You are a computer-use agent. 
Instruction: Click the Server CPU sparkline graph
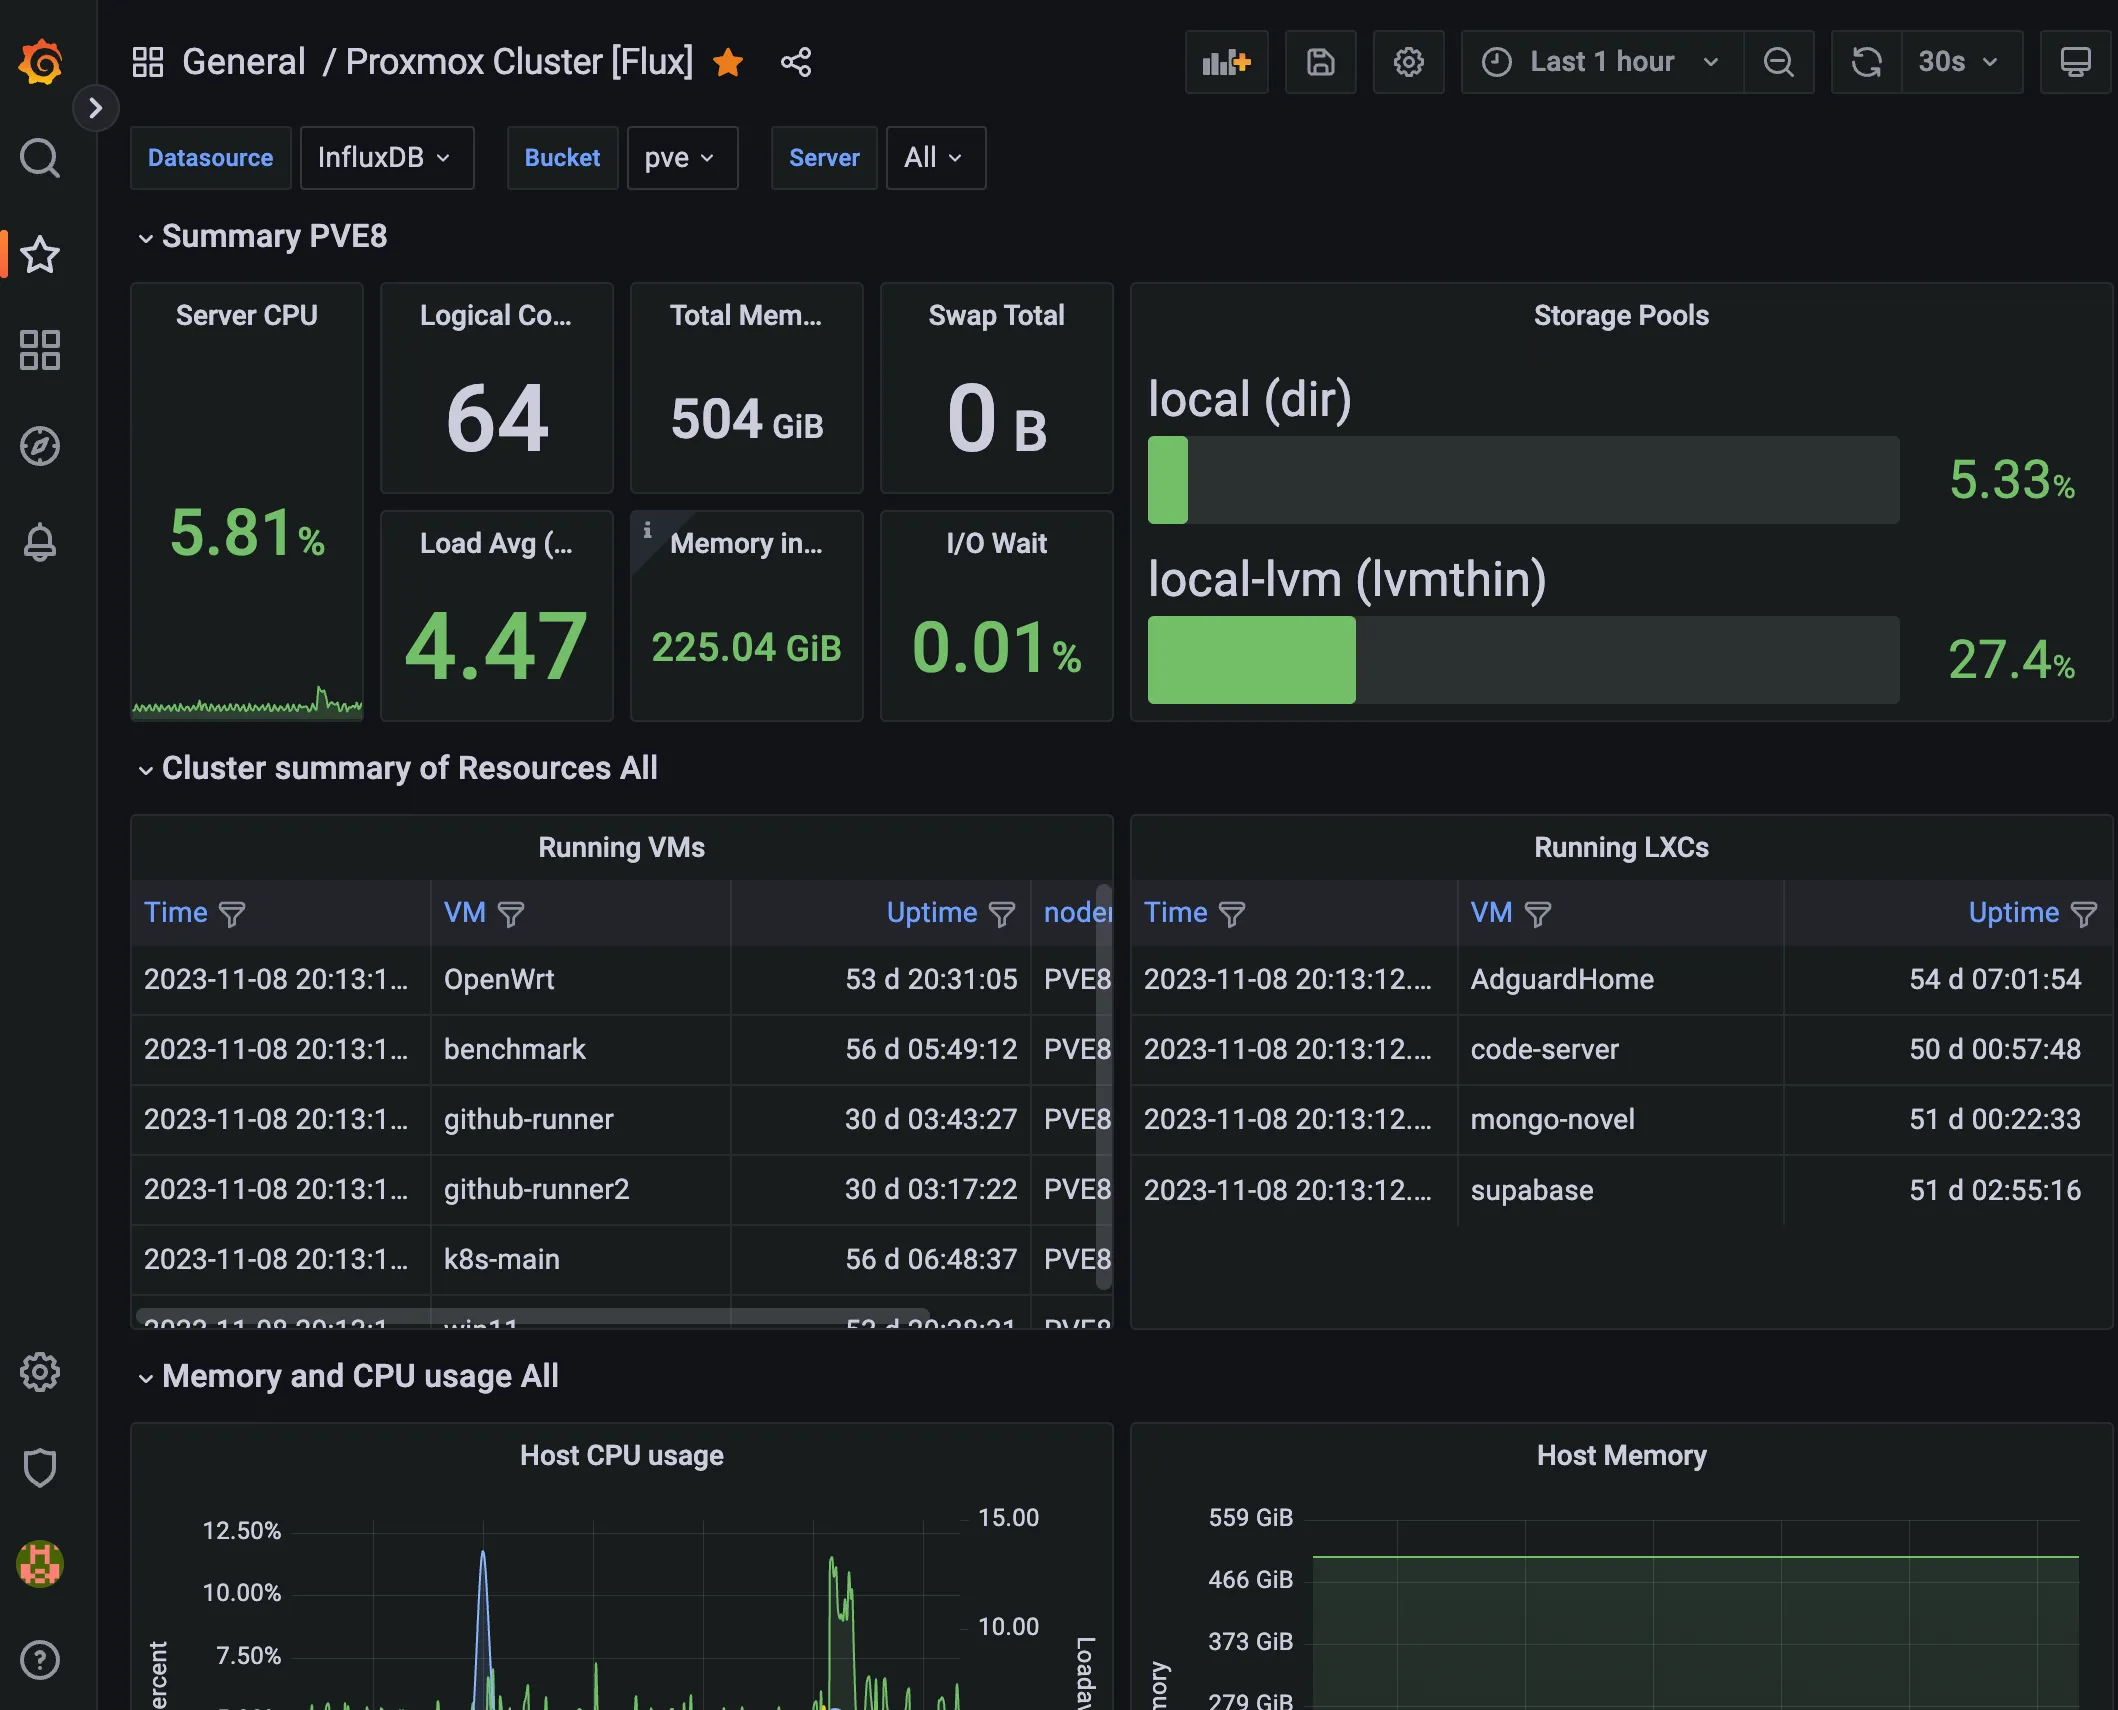pyautogui.click(x=247, y=702)
